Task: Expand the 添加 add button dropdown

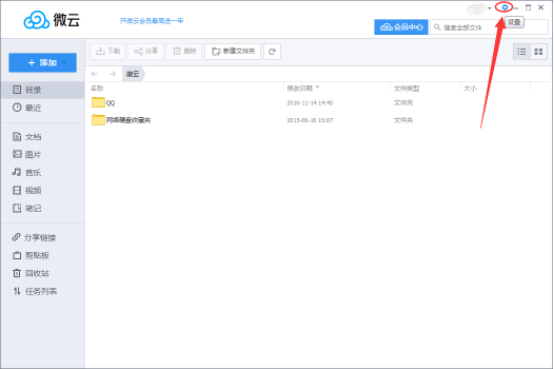Action: point(64,63)
